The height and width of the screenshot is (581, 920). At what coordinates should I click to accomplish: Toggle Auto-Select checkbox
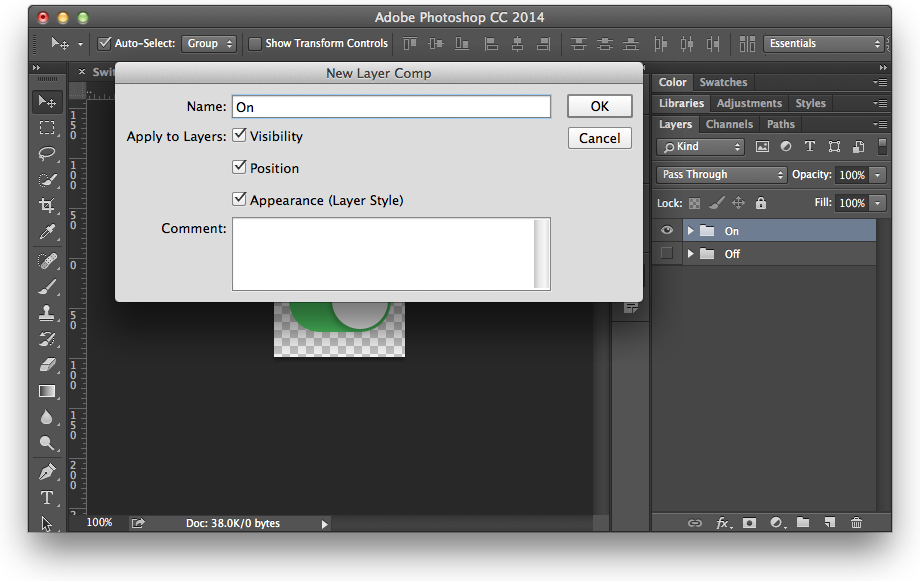pyautogui.click(x=104, y=43)
